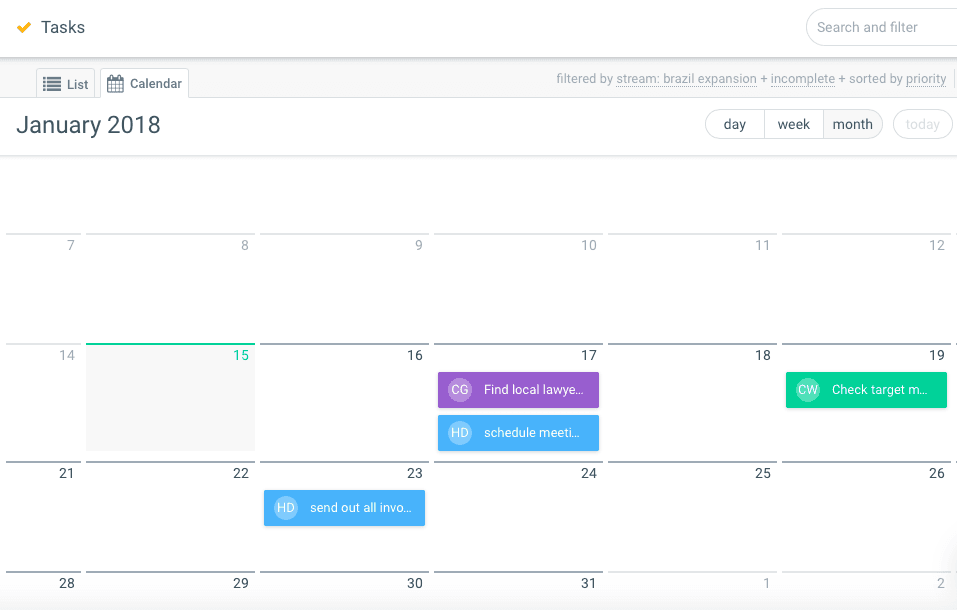Switch to day view
This screenshot has width=957, height=610.
pos(735,124)
